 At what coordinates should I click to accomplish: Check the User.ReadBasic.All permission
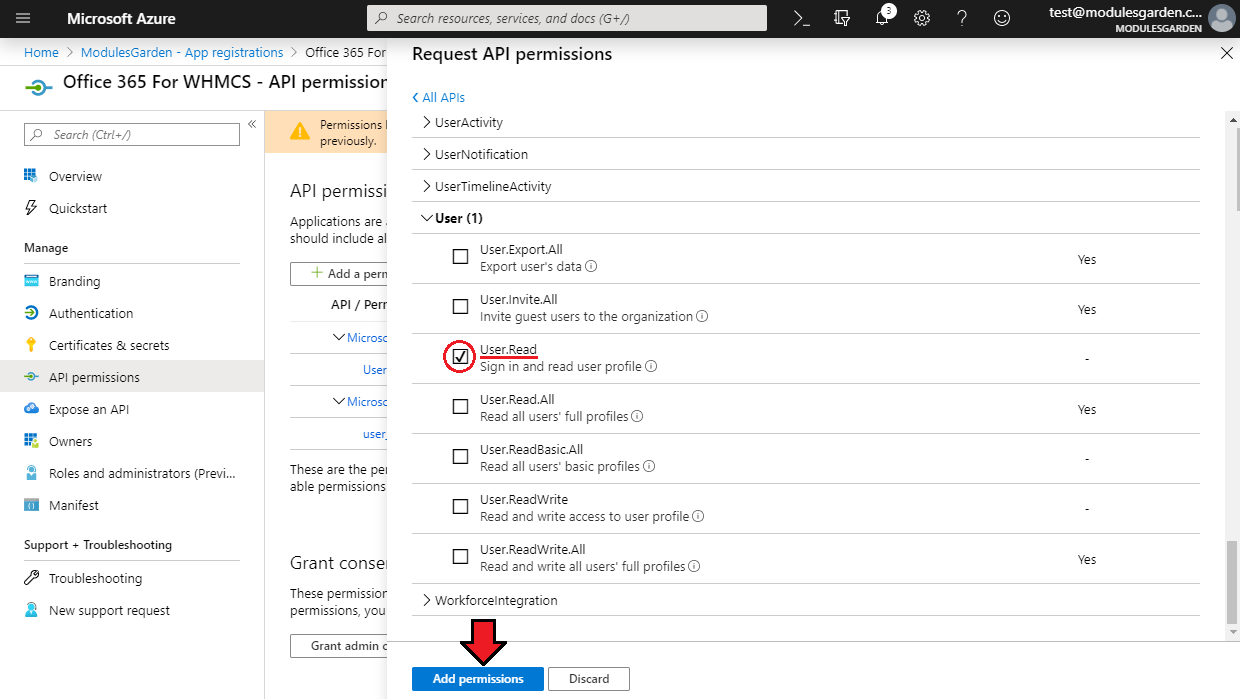click(x=460, y=457)
